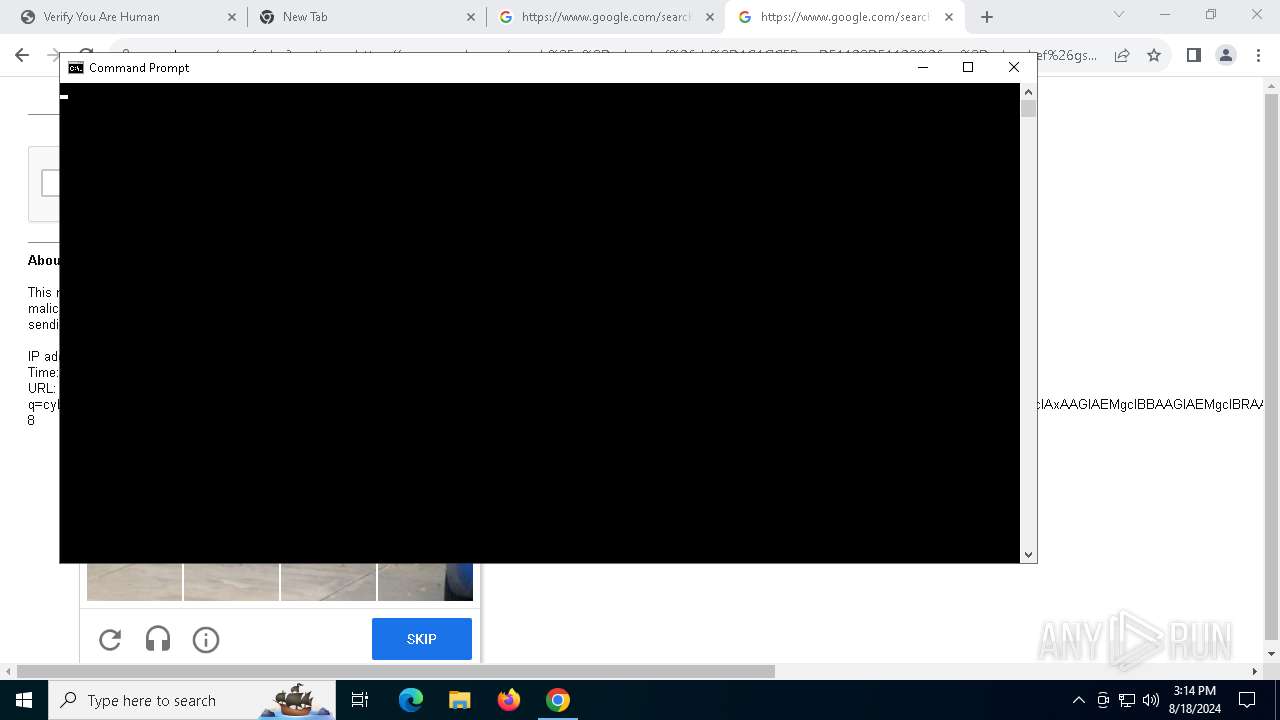The image size is (1280, 720).
Task: Minimize the Command Prompt window
Action: click(923, 67)
